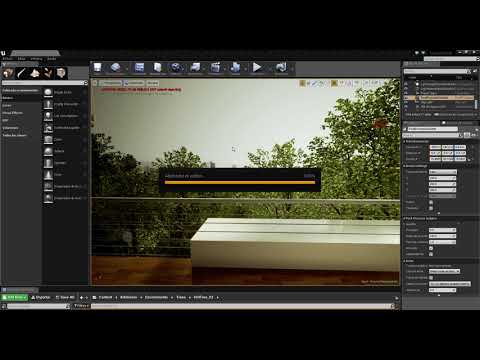The height and width of the screenshot is (360, 480).
Task: Toggle visibility eye of the first outliner row
Action: pos(406,84)
